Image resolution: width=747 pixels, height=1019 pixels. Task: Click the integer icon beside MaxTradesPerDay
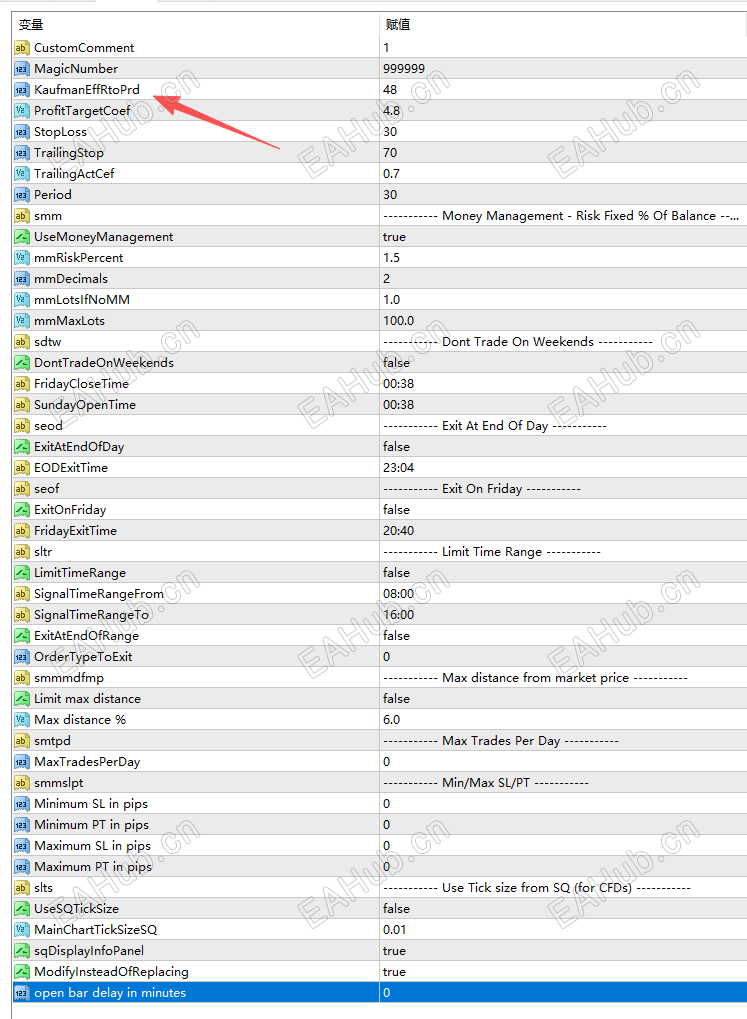pos(21,762)
